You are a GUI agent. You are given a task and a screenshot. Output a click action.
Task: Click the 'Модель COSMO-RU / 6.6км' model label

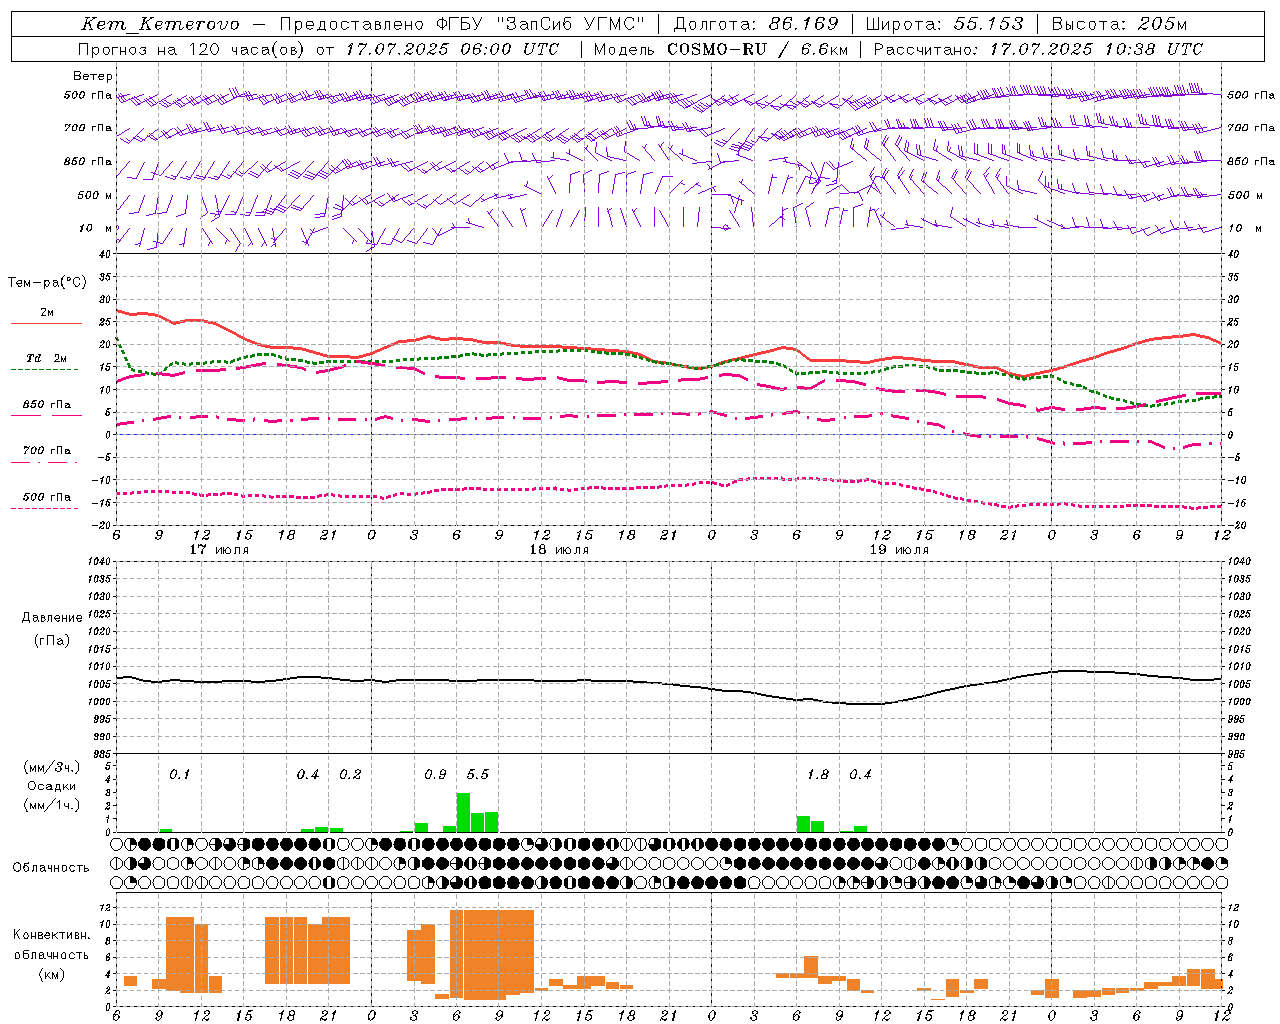click(720, 49)
